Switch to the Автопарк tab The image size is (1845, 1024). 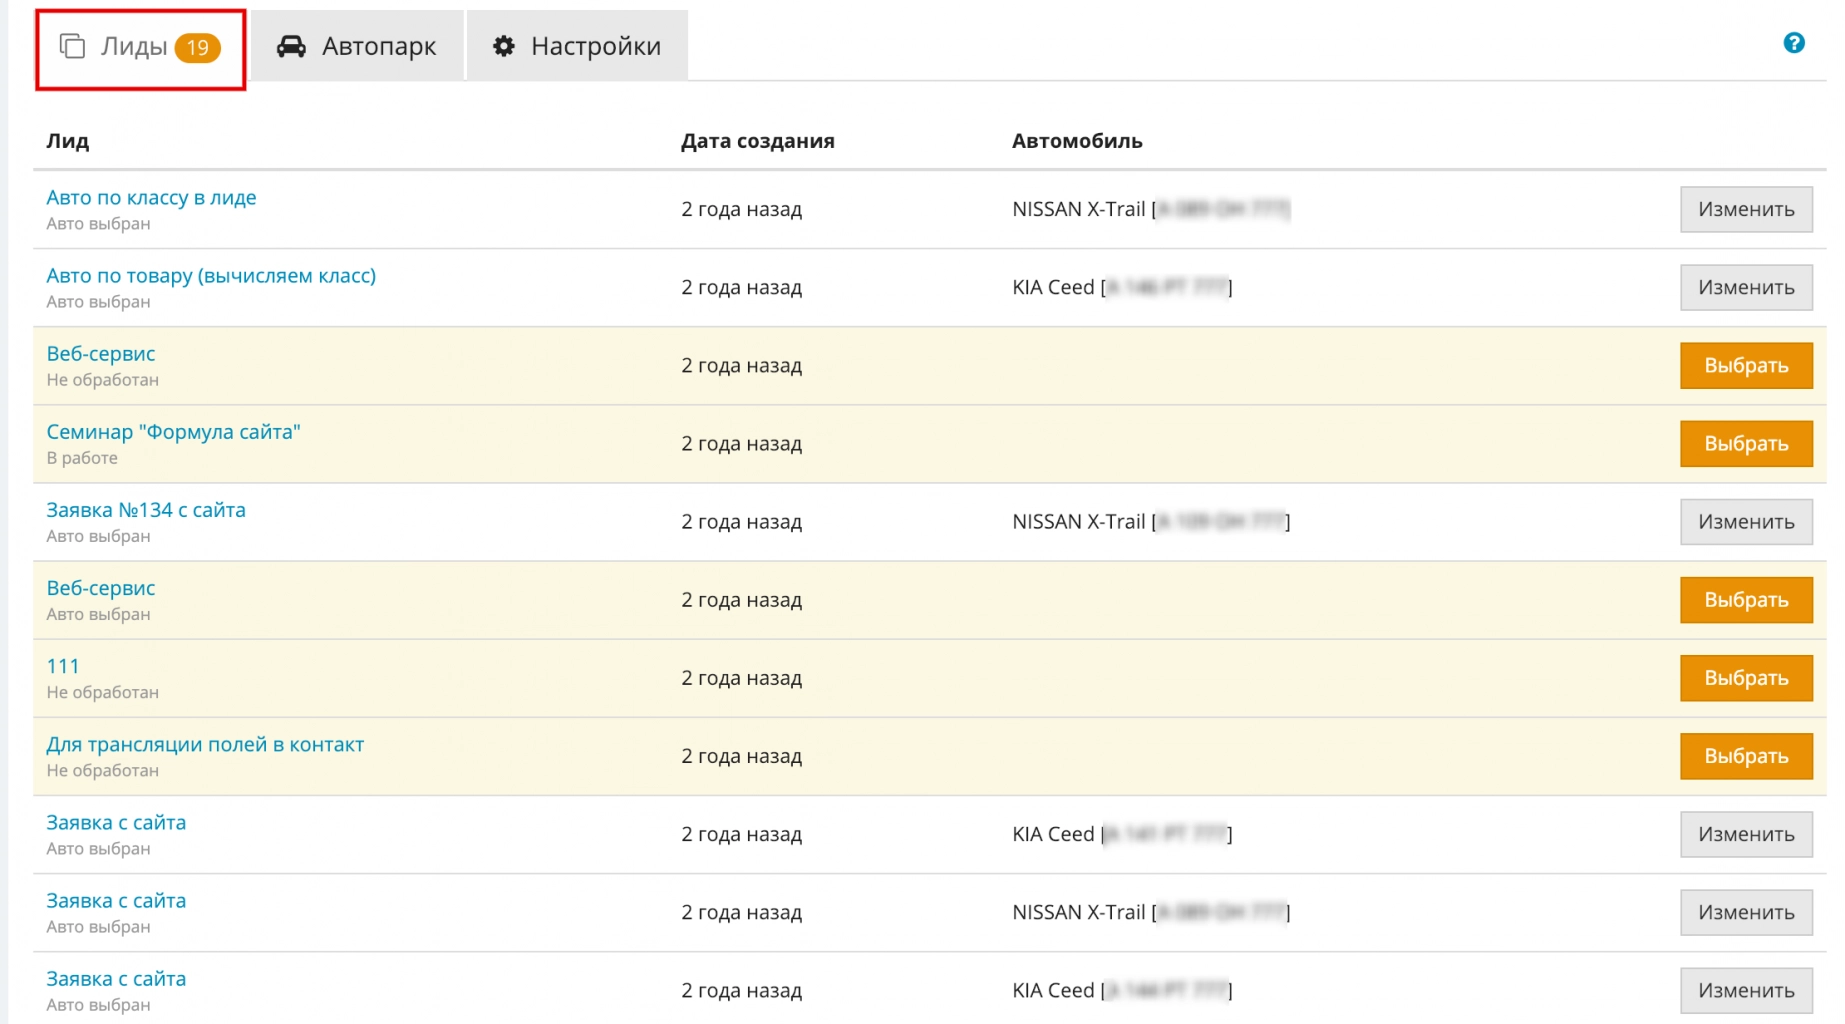[x=357, y=47]
